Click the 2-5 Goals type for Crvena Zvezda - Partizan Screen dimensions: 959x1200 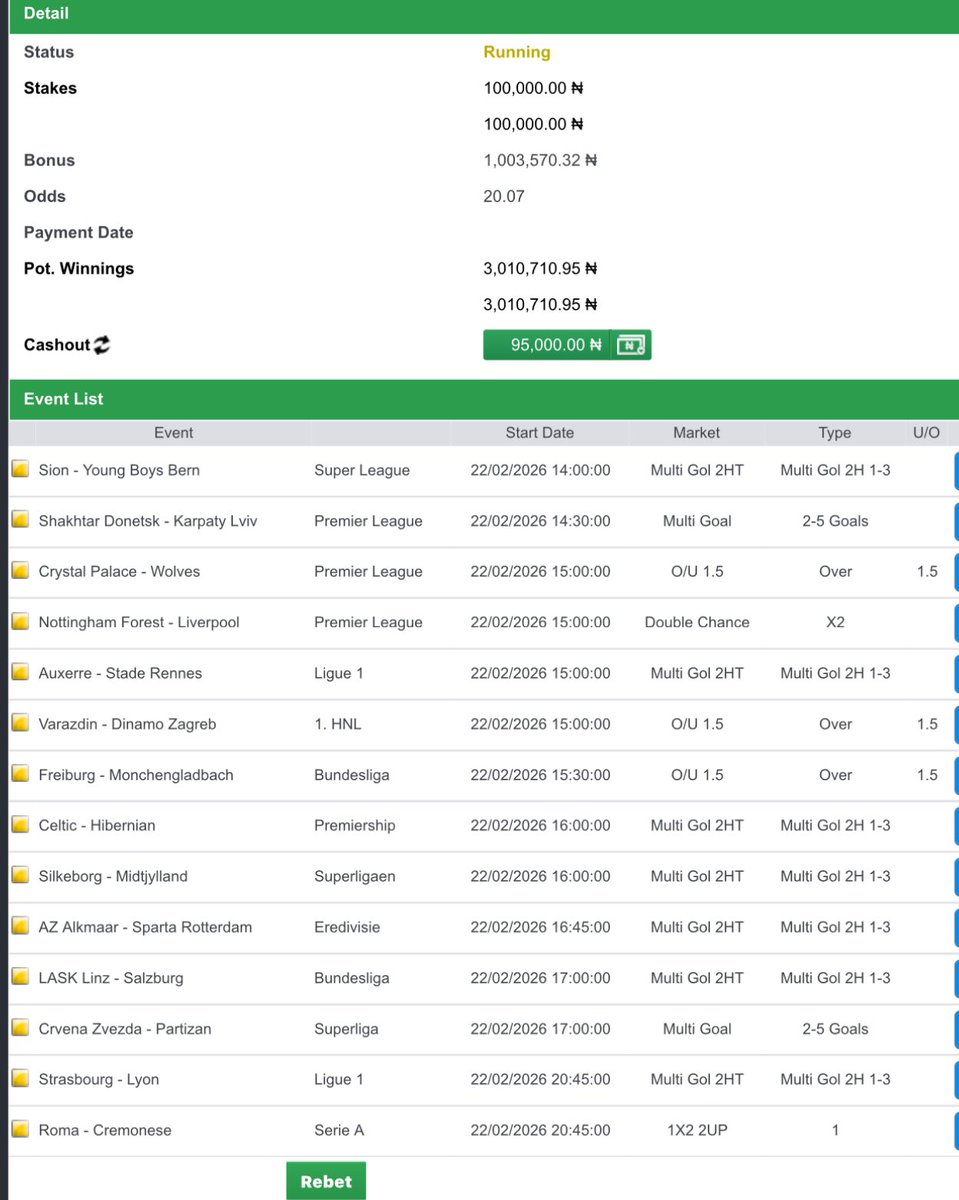pyautogui.click(x=835, y=1029)
